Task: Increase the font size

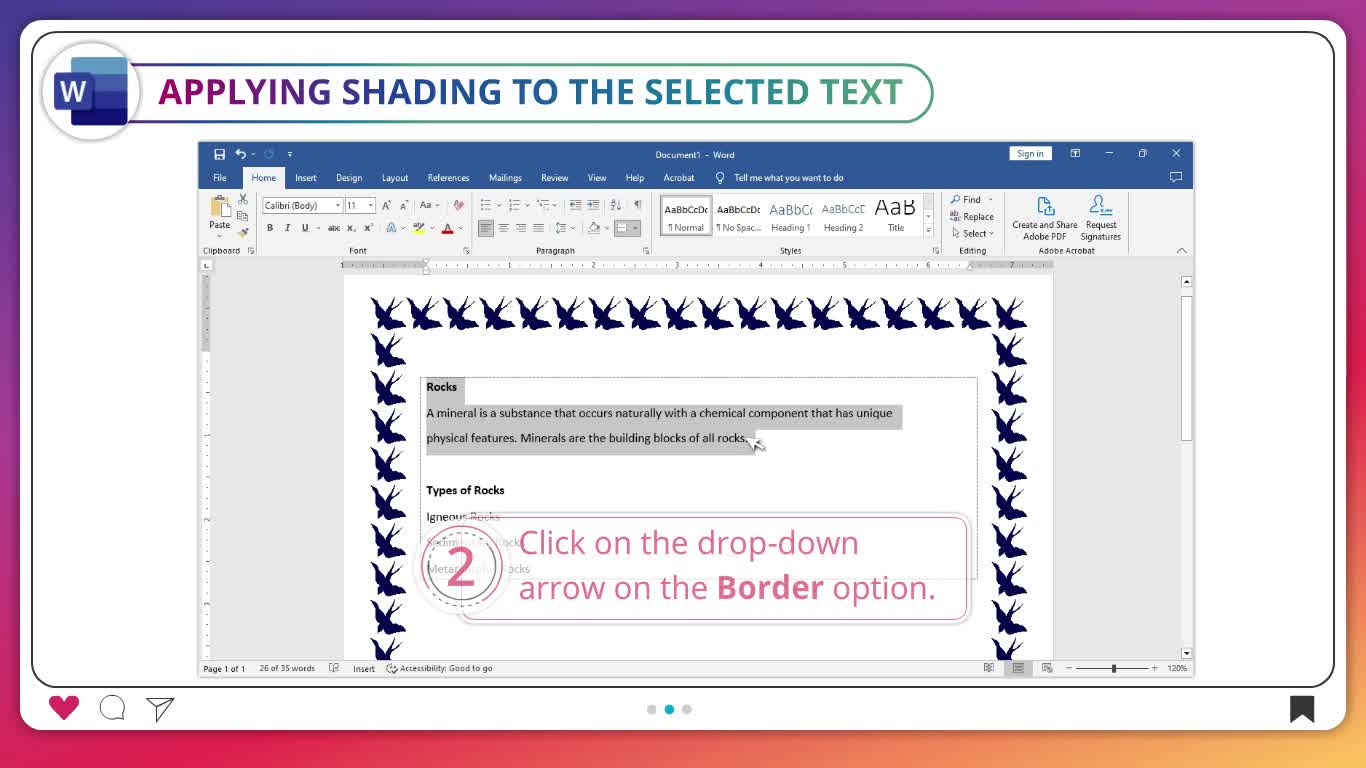Action: (387, 205)
